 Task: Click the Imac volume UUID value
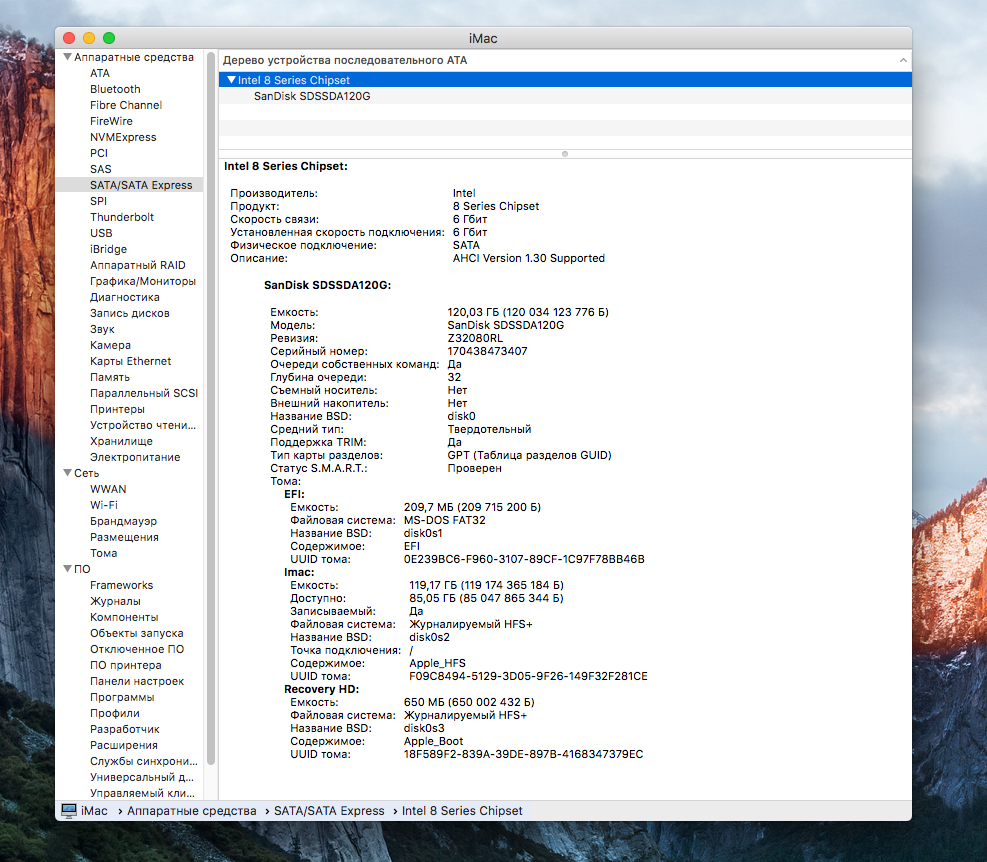pyautogui.click(x=528, y=676)
